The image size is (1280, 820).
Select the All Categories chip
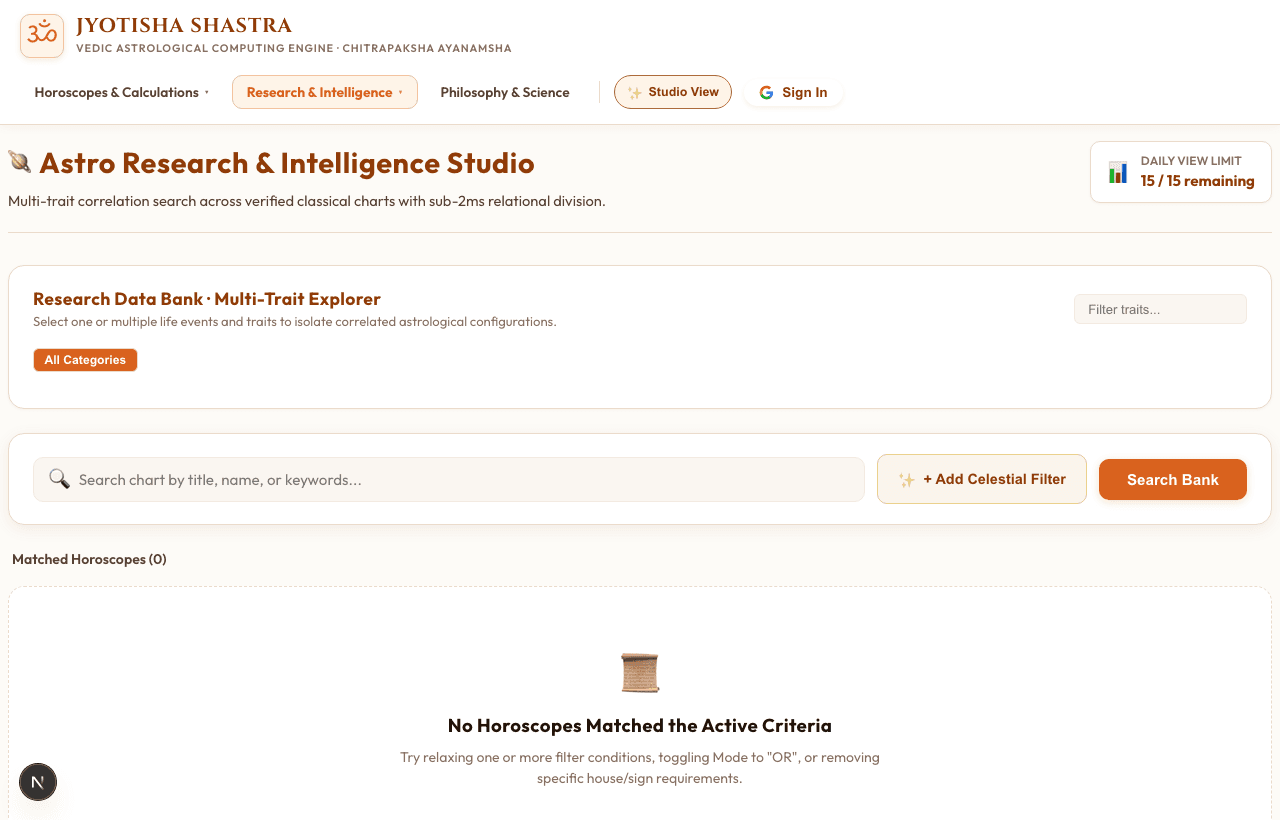(85, 360)
